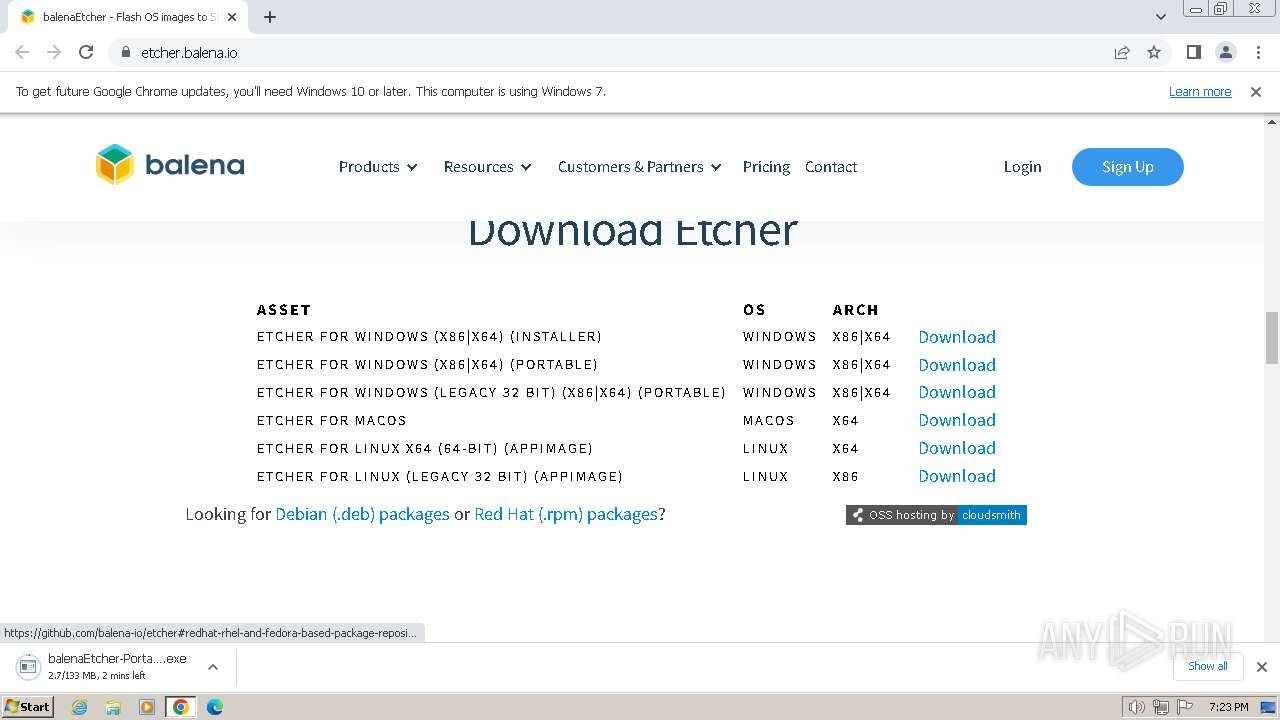This screenshot has width=1280, height=720.
Task: Expand options for the balenaEtcher download
Action: (212, 667)
